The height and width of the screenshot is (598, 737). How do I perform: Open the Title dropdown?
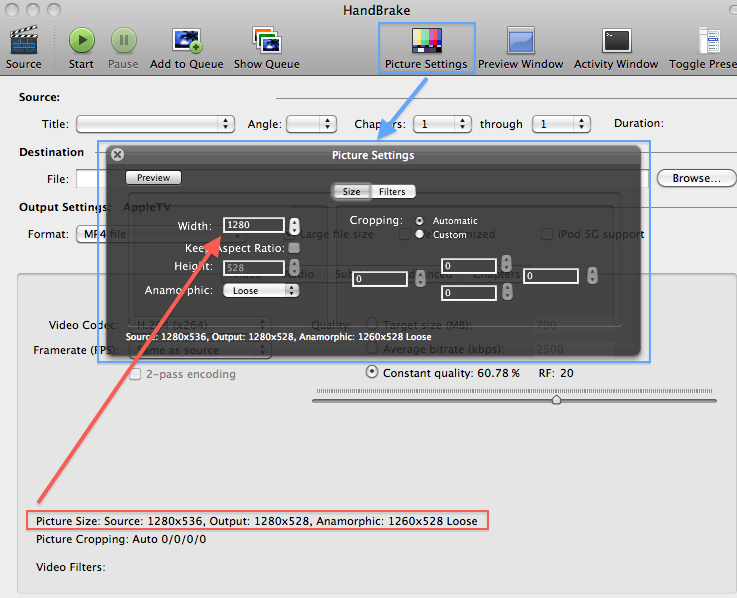tap(156, 124)
